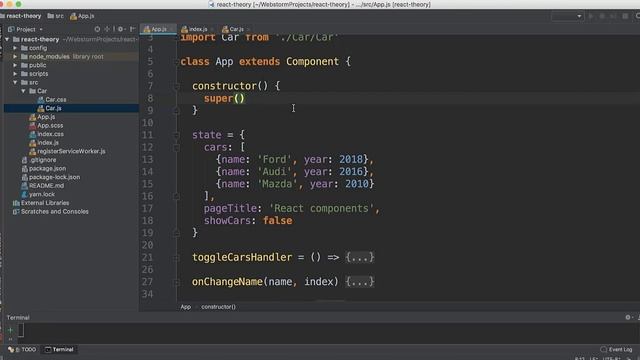Screen dimensions: 640x360
Task: Expand folded onChangeName body
Action: [360, 282]
